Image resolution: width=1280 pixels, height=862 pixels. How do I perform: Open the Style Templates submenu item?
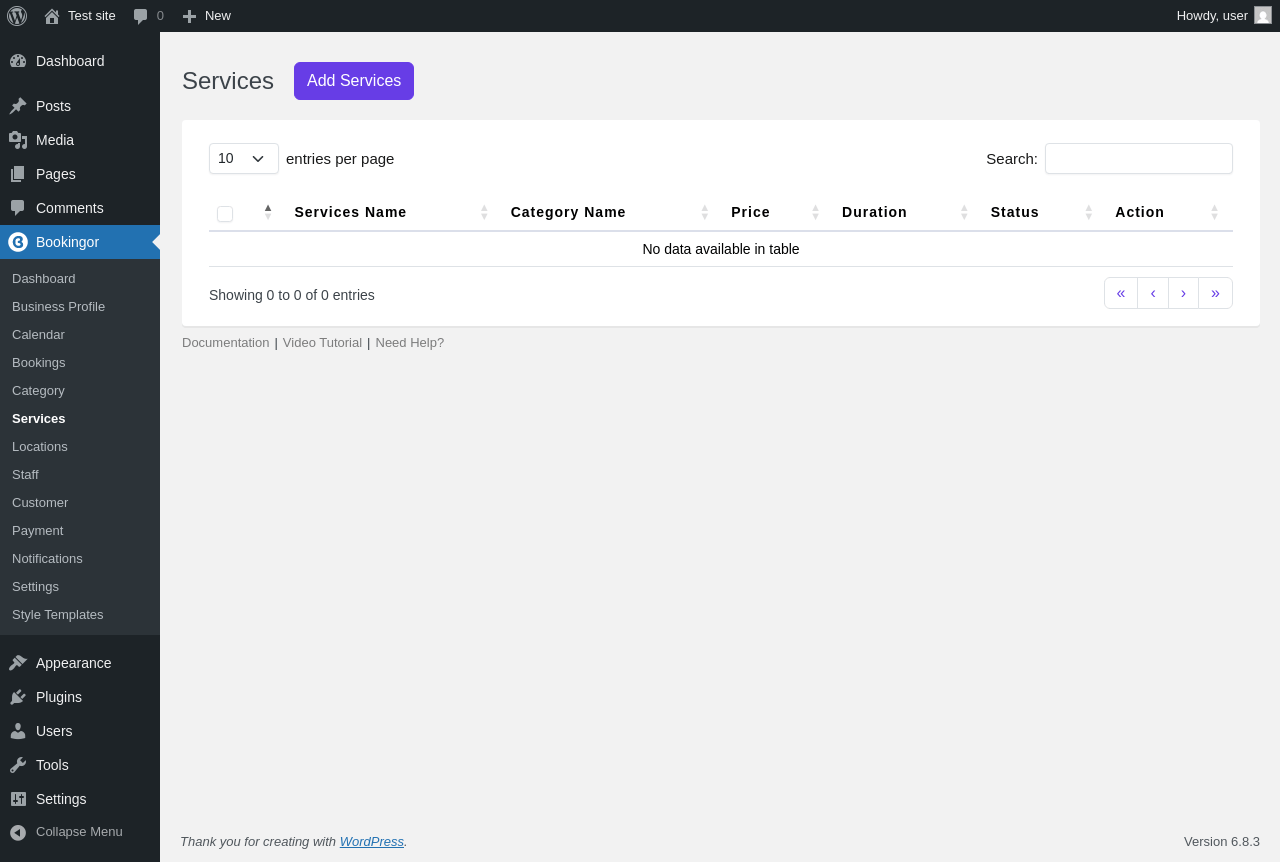(x=58, y=615)
